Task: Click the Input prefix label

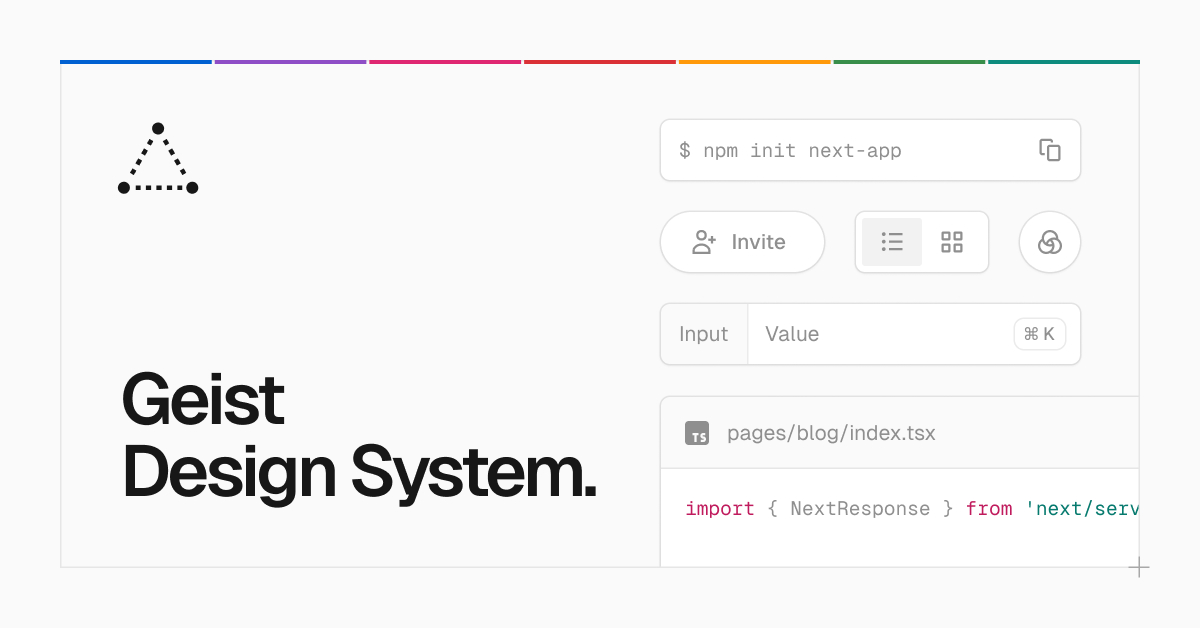Action: (x=703, y=334)
